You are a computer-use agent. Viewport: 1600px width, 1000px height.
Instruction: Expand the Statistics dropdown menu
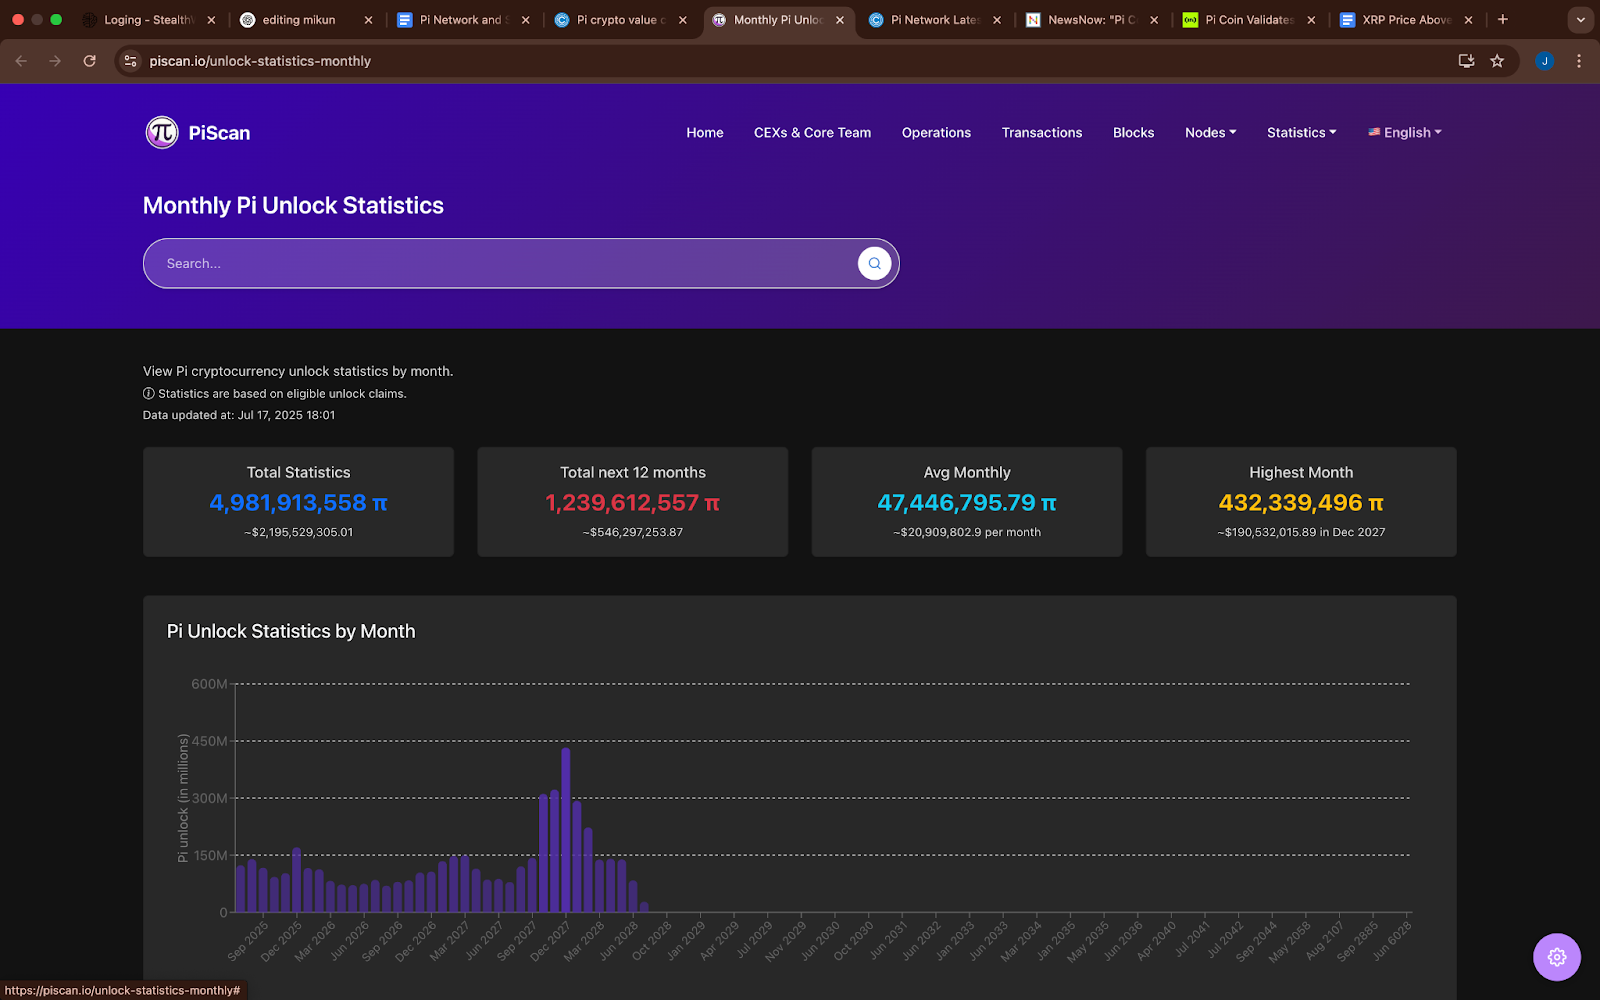pos(1301,133)
